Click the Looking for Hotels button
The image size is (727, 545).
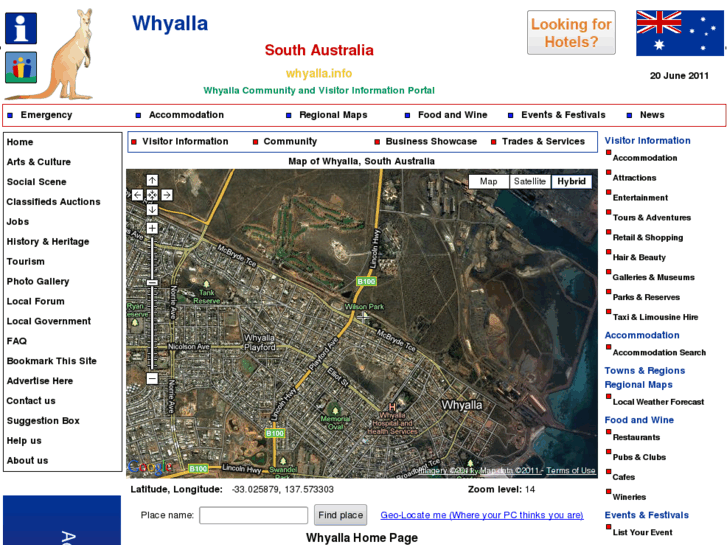[571, 32]
